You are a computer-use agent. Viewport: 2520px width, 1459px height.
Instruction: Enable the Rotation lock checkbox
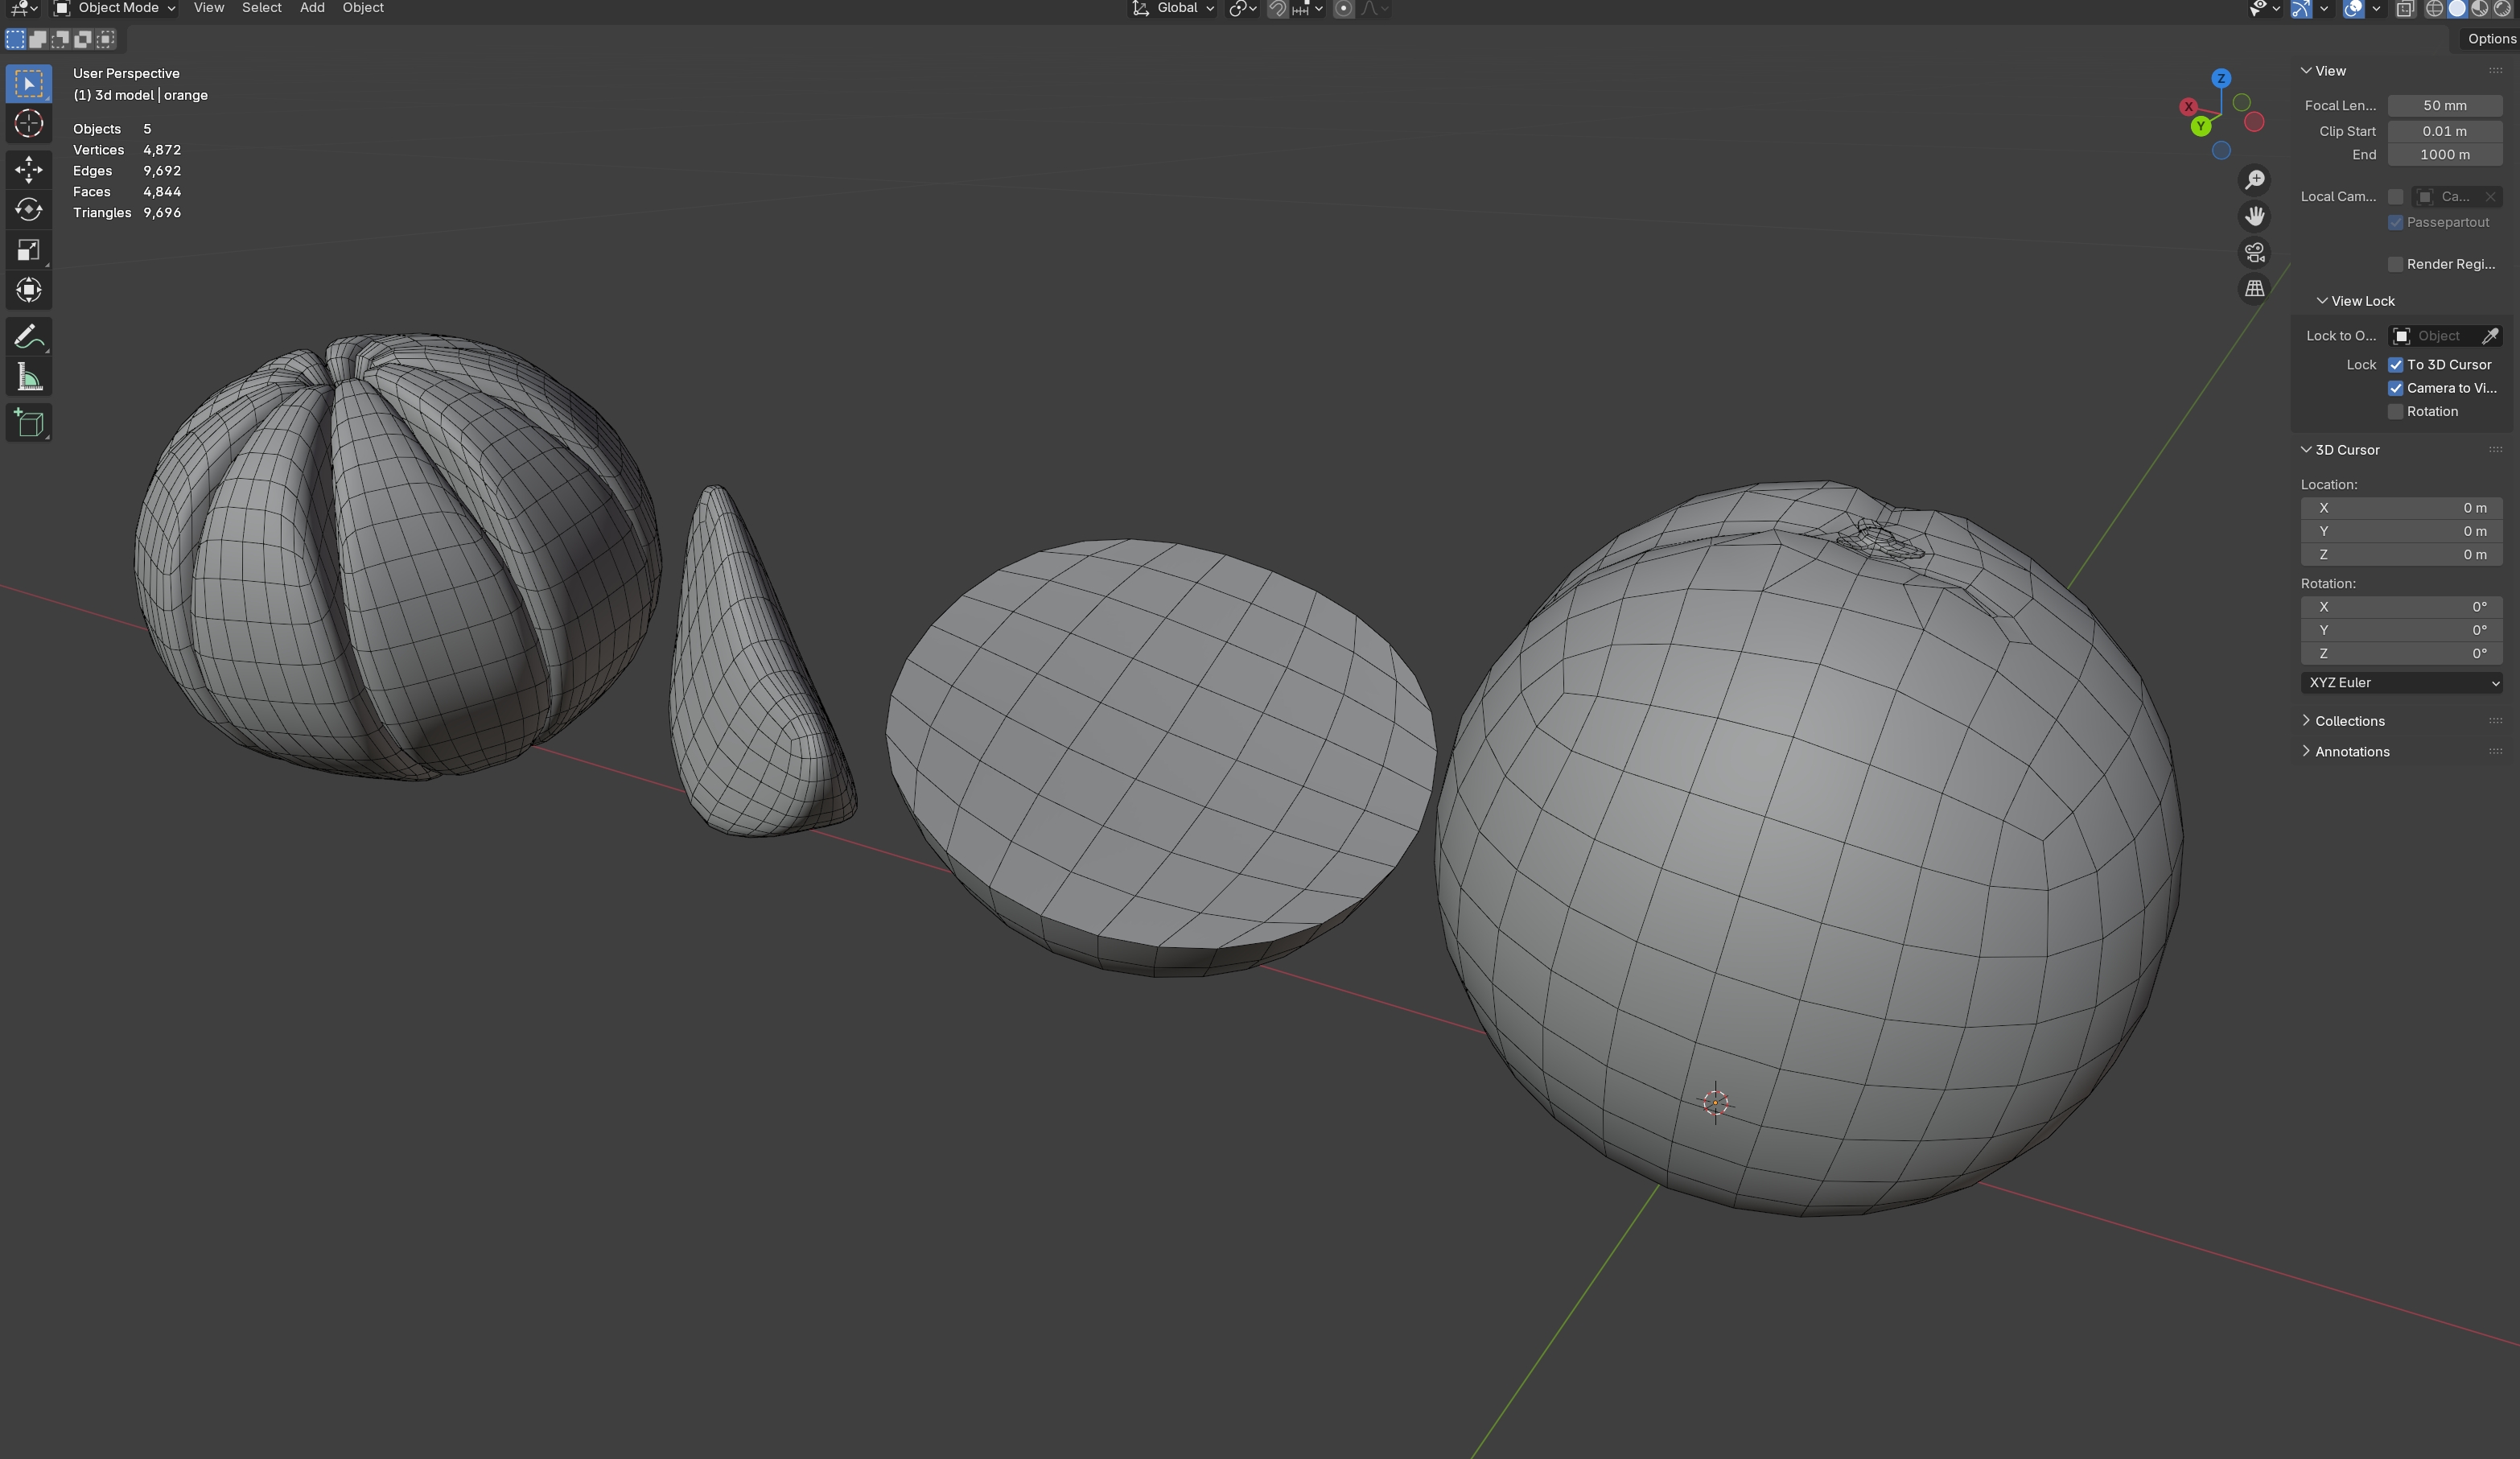(x=2395, y=412)
